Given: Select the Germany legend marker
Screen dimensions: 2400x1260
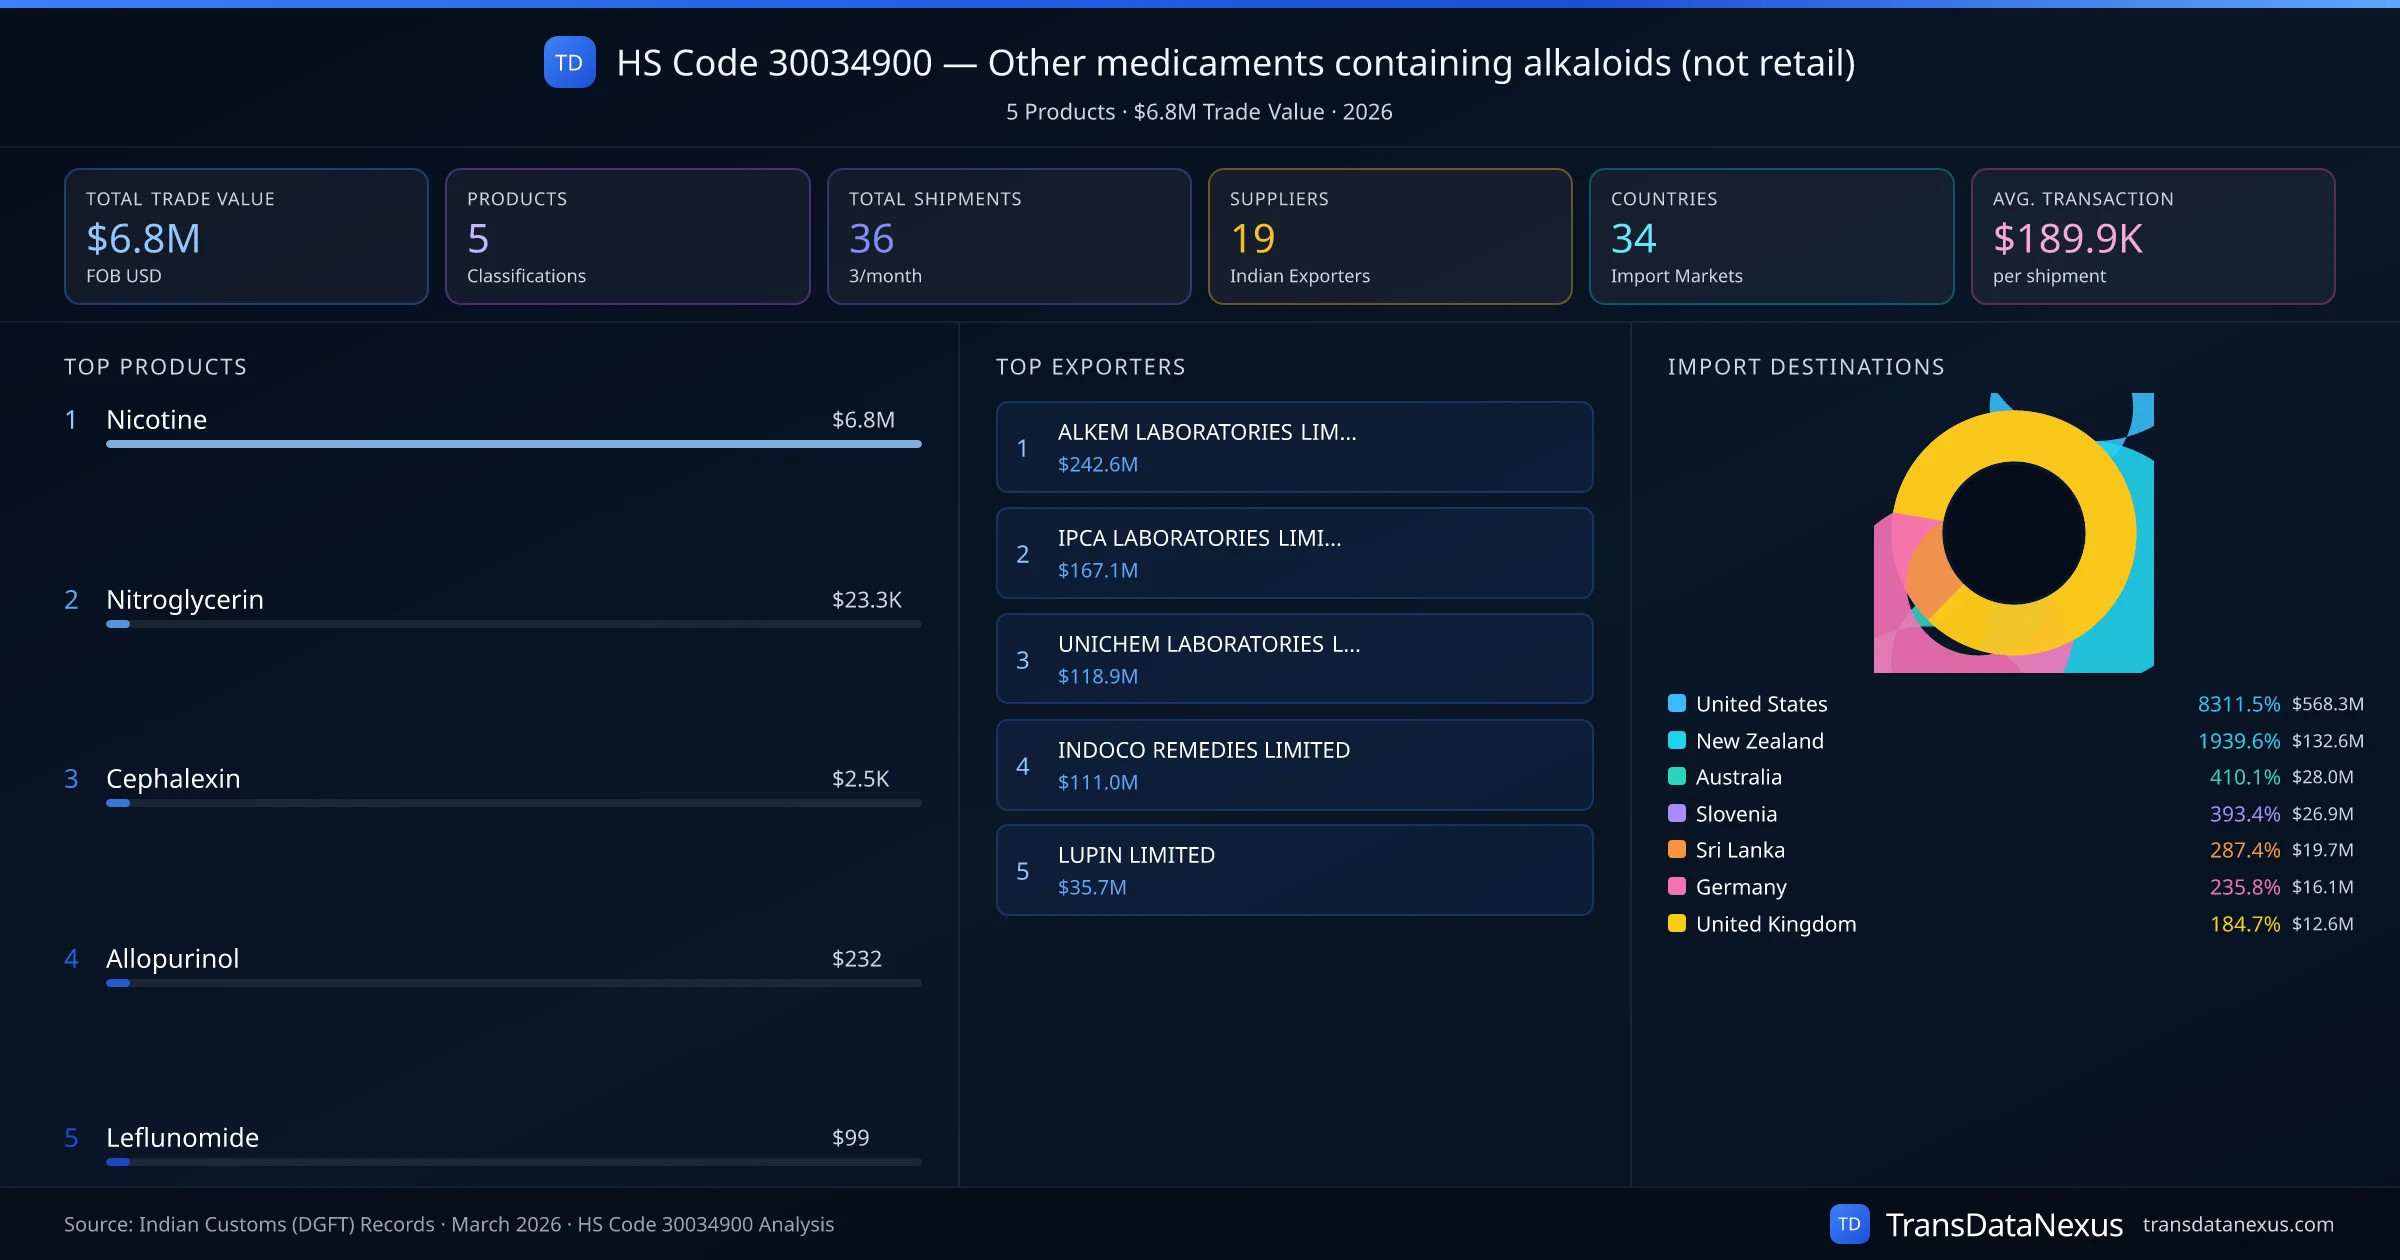Looking at the screenshot, I should pos(1675,887).
